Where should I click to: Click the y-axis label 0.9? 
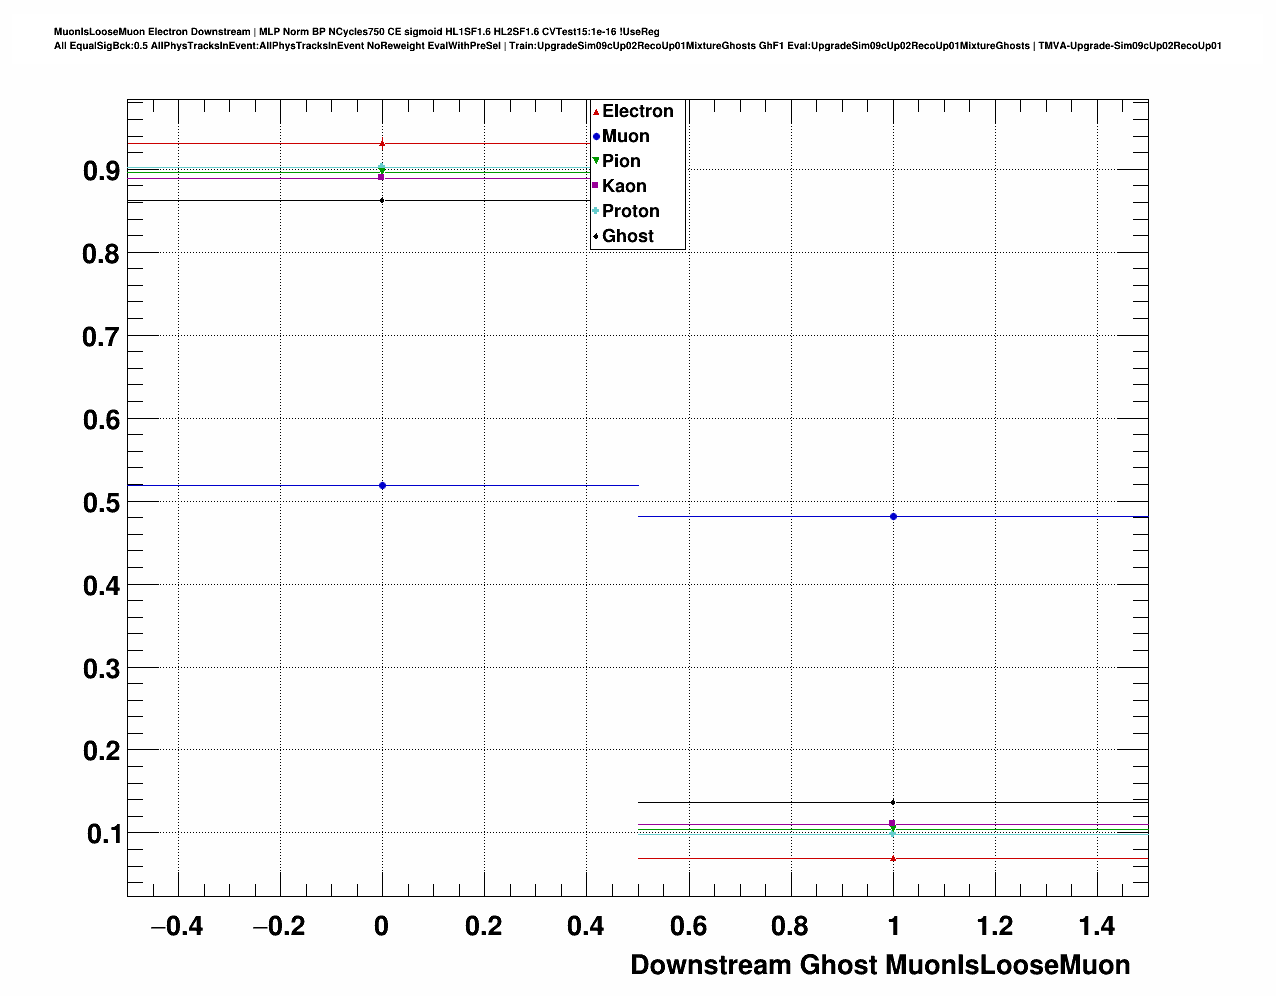pos(101,171)
